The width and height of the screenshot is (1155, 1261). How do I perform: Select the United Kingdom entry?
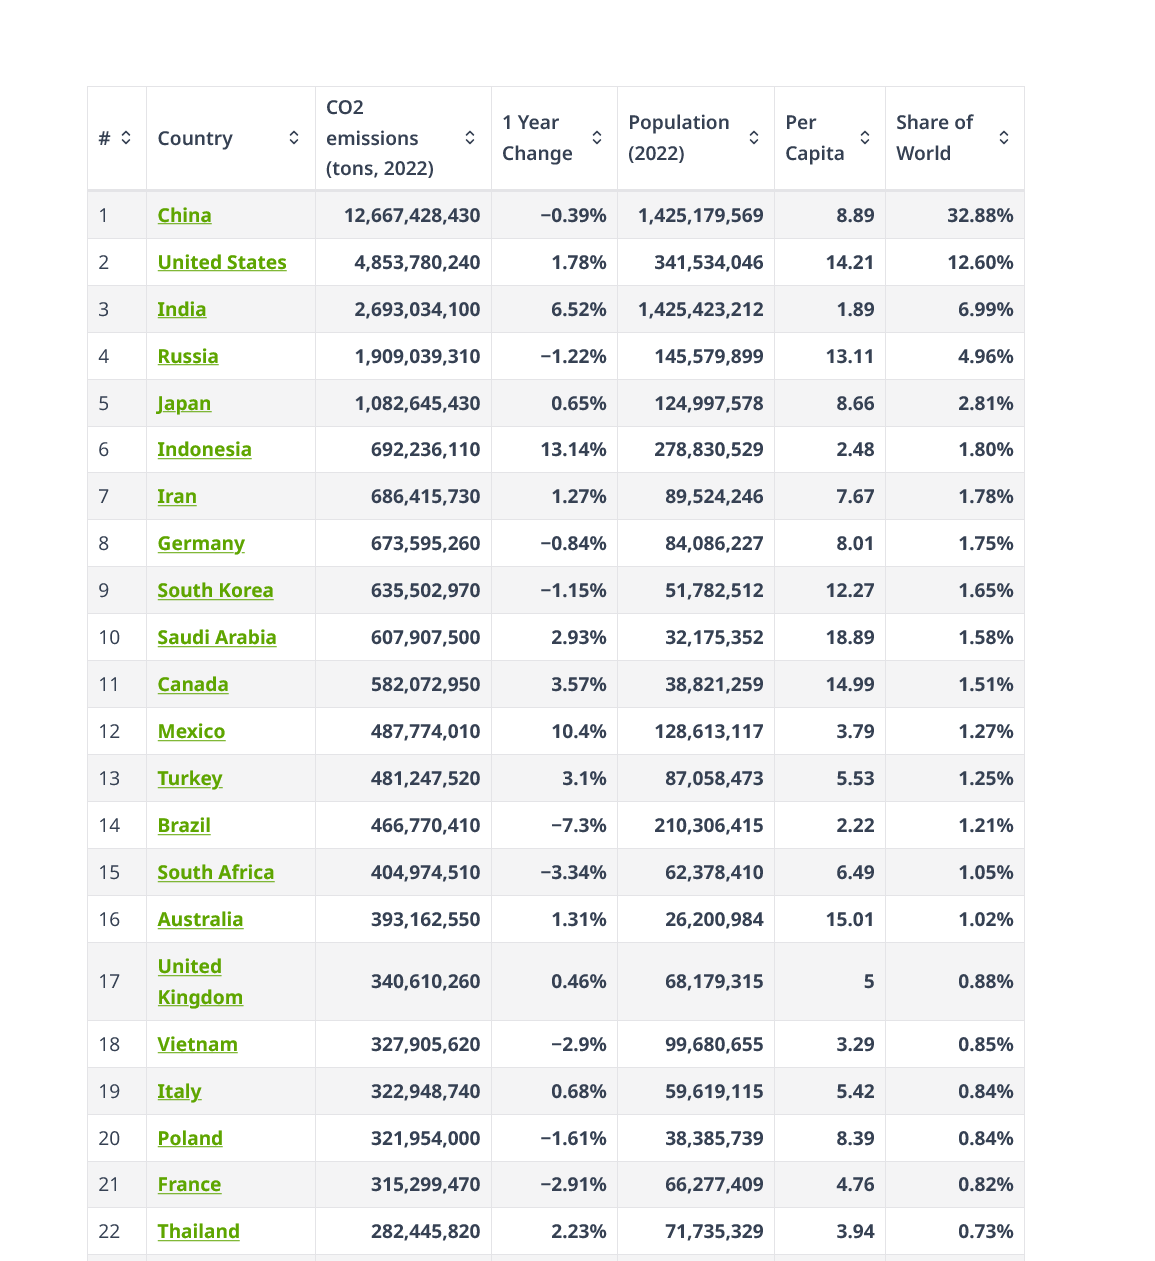(x=199, y=982)
